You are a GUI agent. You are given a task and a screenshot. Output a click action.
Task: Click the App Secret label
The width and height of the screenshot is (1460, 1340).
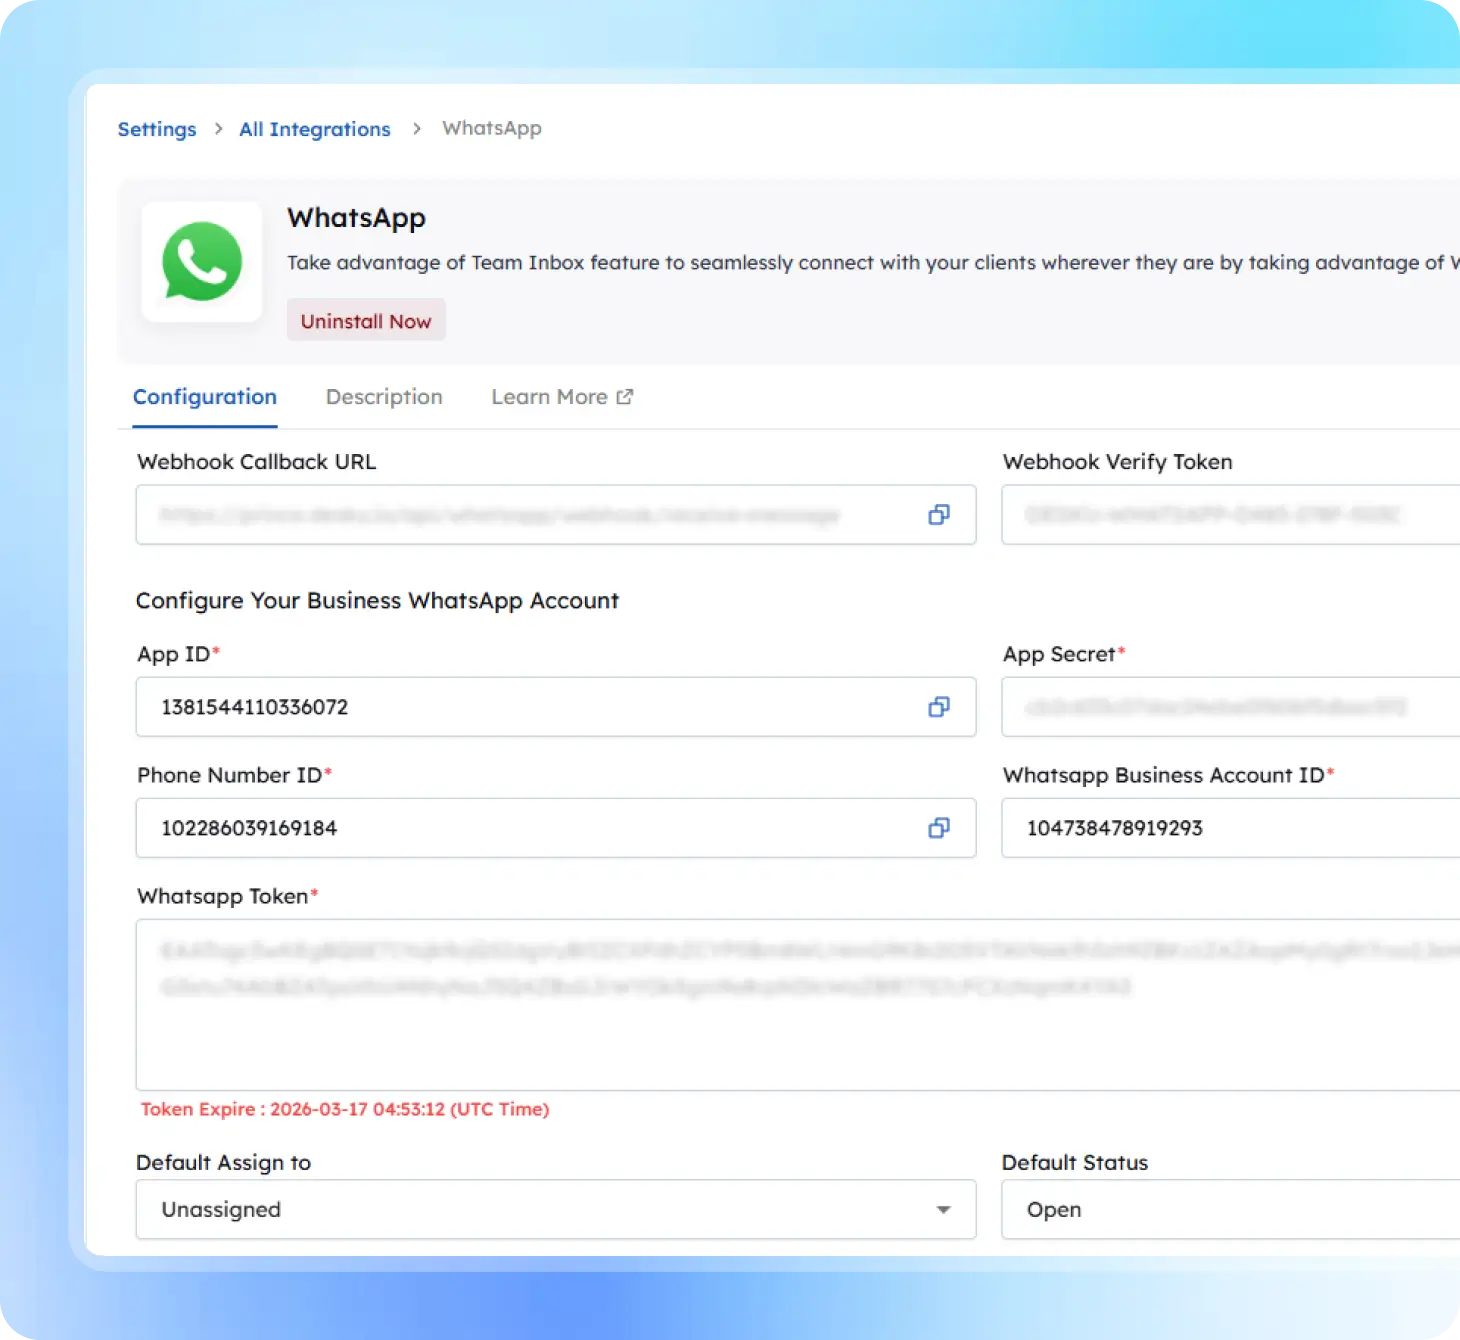pyautogui.click(x=1064, y=654)
